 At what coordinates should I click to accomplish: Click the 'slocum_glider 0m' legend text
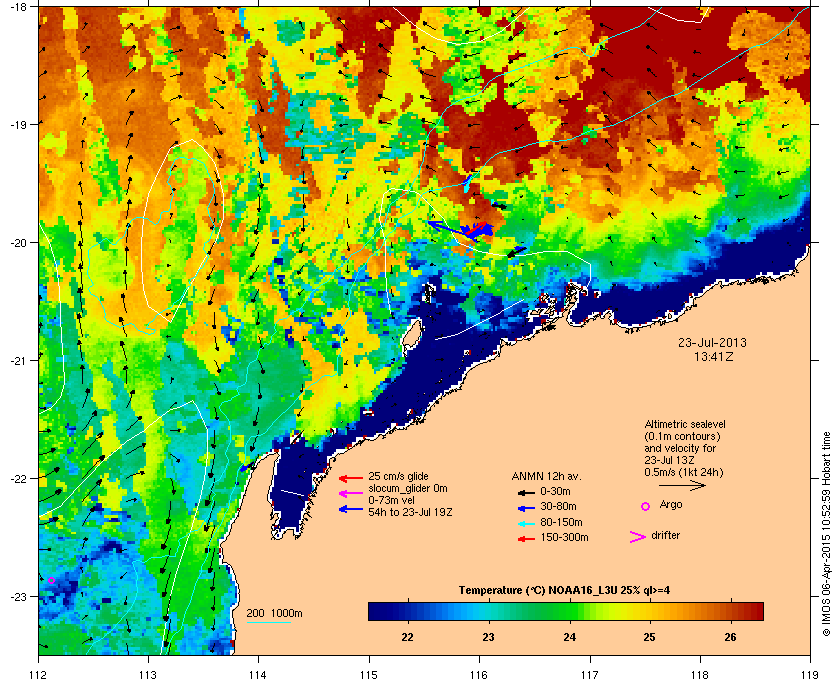pos(408,488)
